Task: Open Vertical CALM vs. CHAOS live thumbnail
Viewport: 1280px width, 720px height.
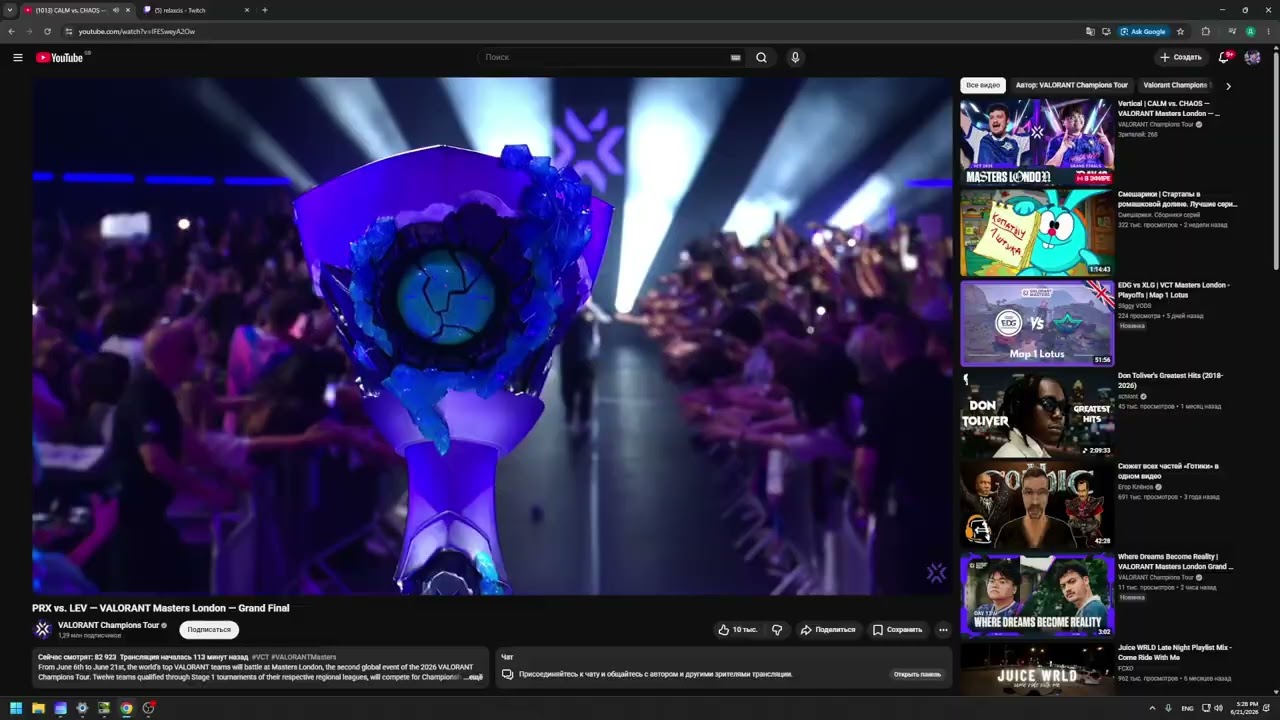Action: 1037,143
